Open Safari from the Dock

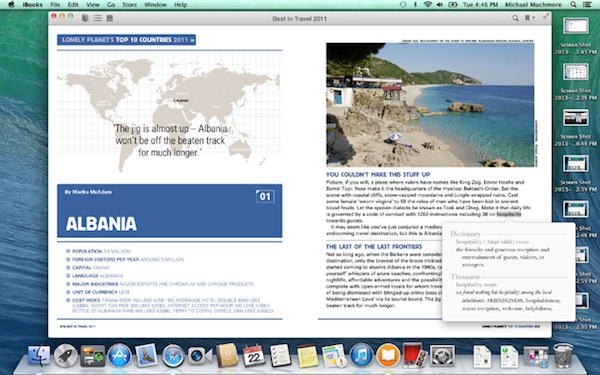tap(173, 355)
